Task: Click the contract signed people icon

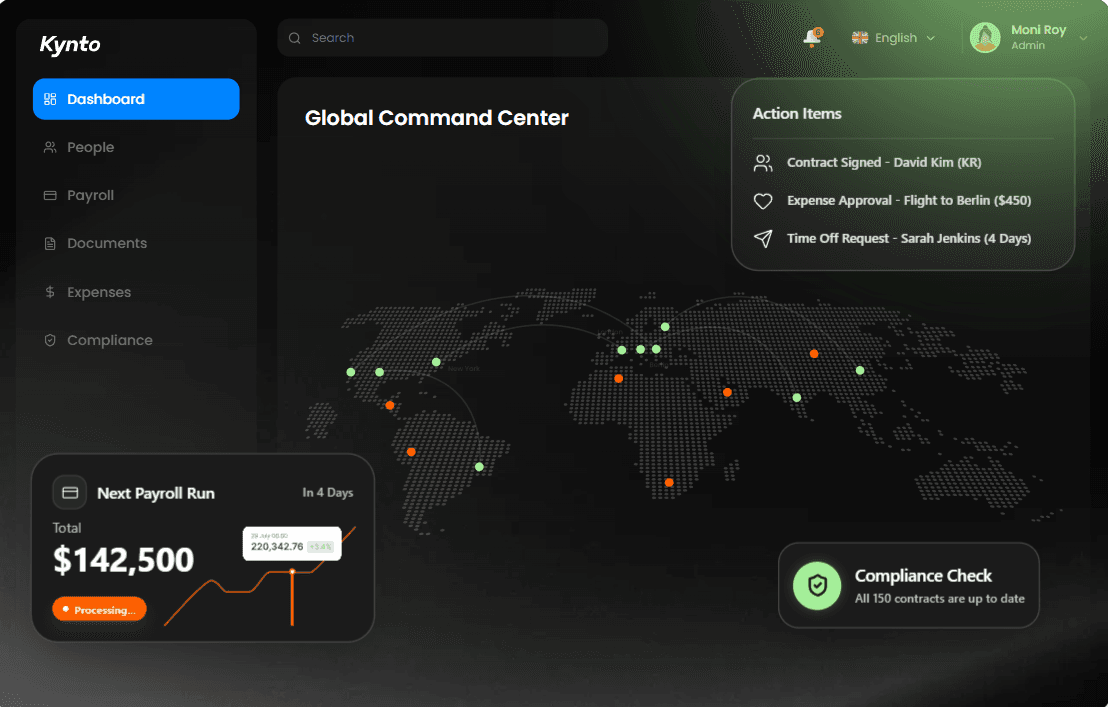Action: click(763, 162)
